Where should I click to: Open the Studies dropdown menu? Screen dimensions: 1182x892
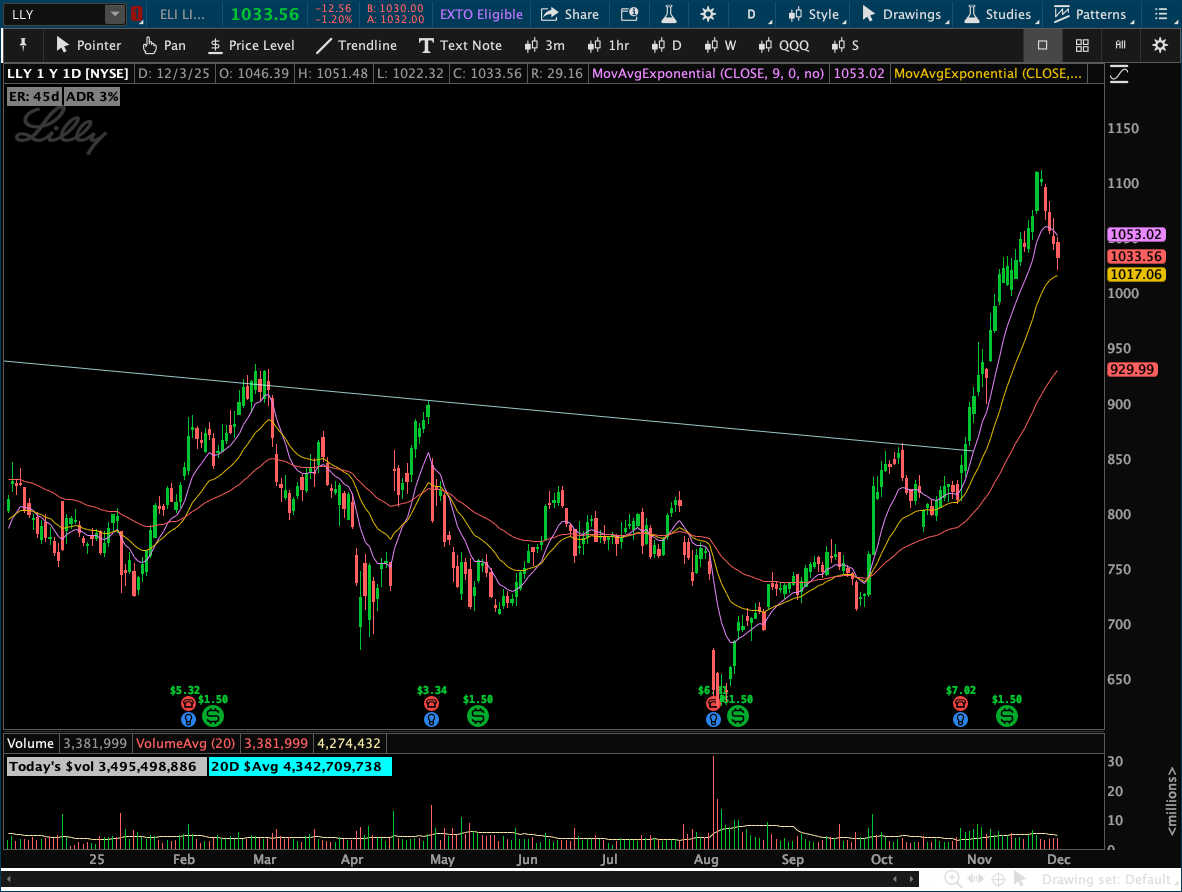point(1000,14)
